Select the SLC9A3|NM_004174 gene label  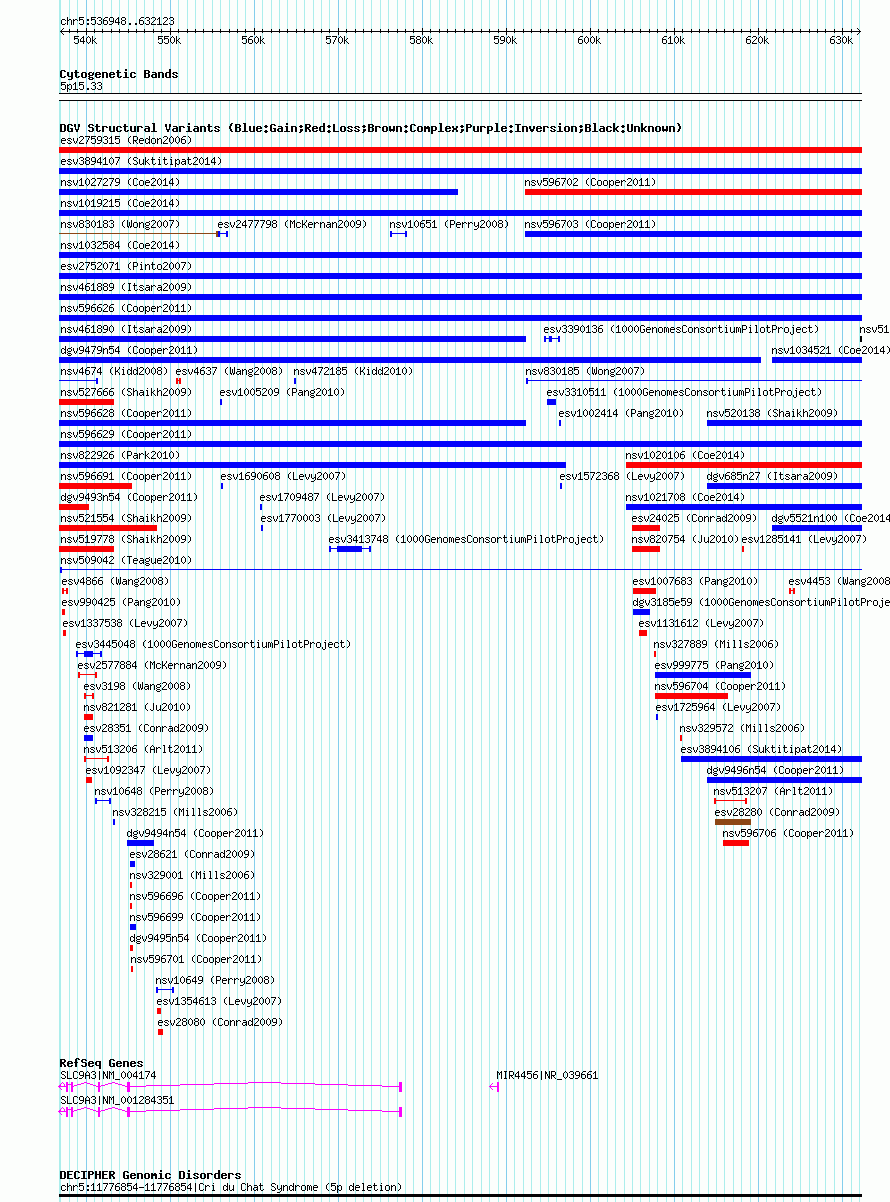107,1075
